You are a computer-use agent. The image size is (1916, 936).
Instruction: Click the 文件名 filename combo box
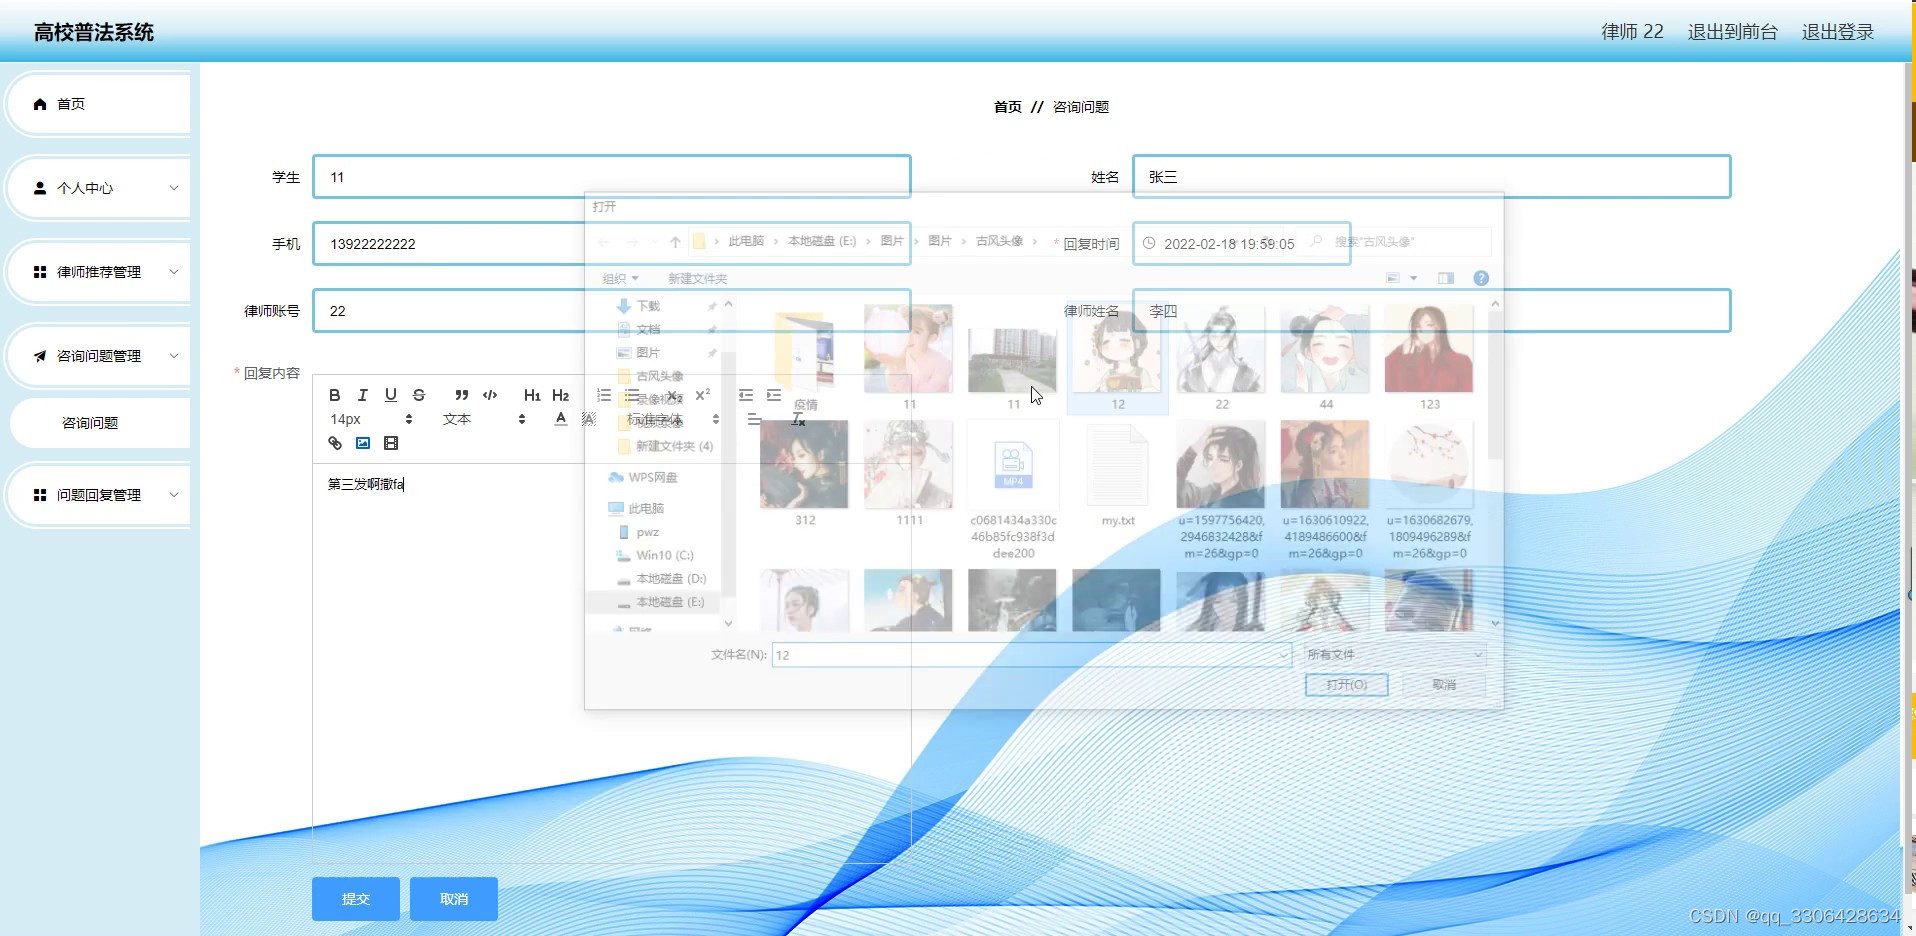(x=1032, y=655)
